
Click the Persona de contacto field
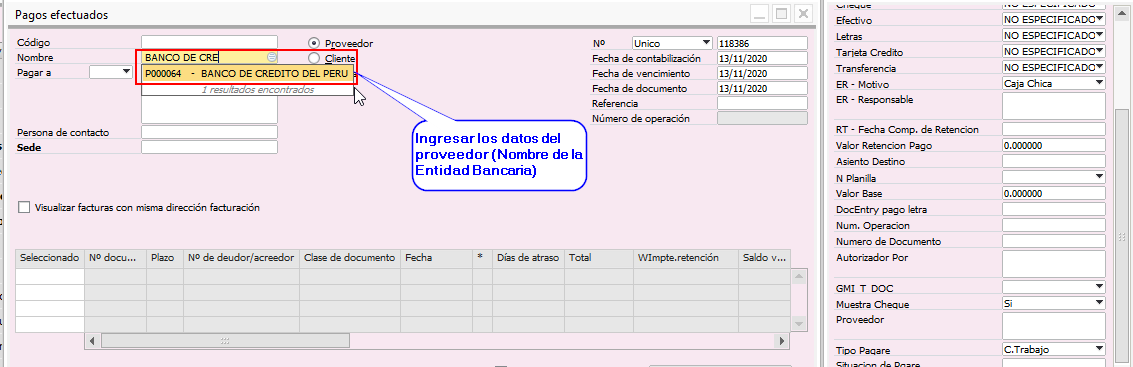tap(210, 132)
